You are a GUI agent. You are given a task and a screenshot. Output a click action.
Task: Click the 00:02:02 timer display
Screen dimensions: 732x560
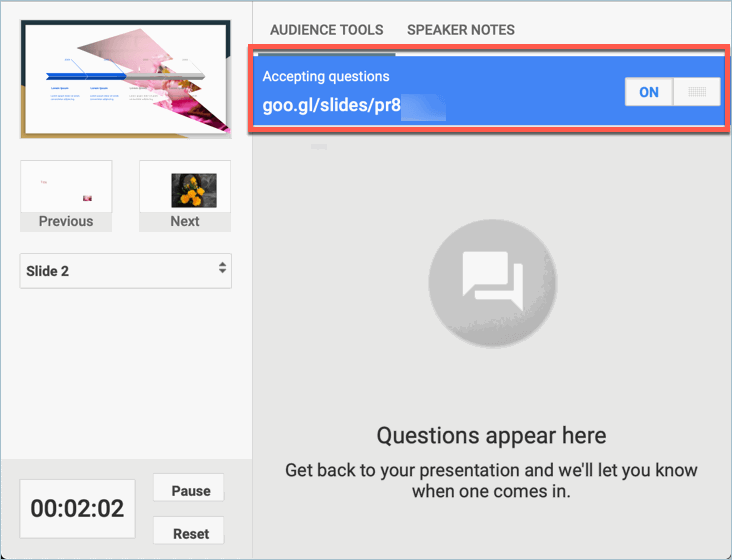[x=77, y=509]
